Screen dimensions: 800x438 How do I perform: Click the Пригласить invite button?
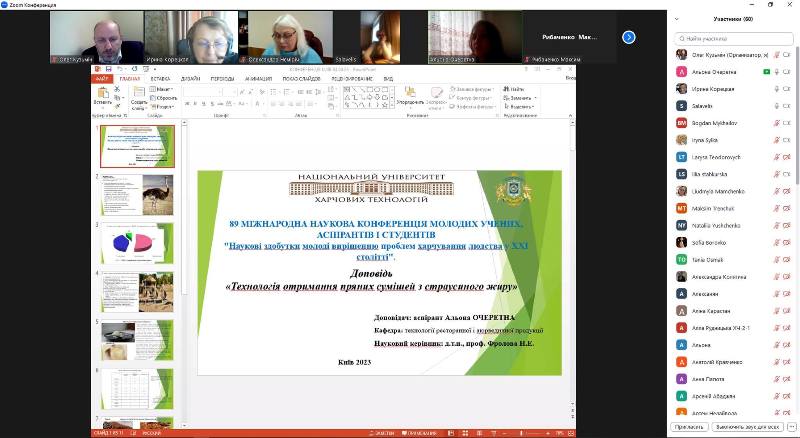(689, 427)
